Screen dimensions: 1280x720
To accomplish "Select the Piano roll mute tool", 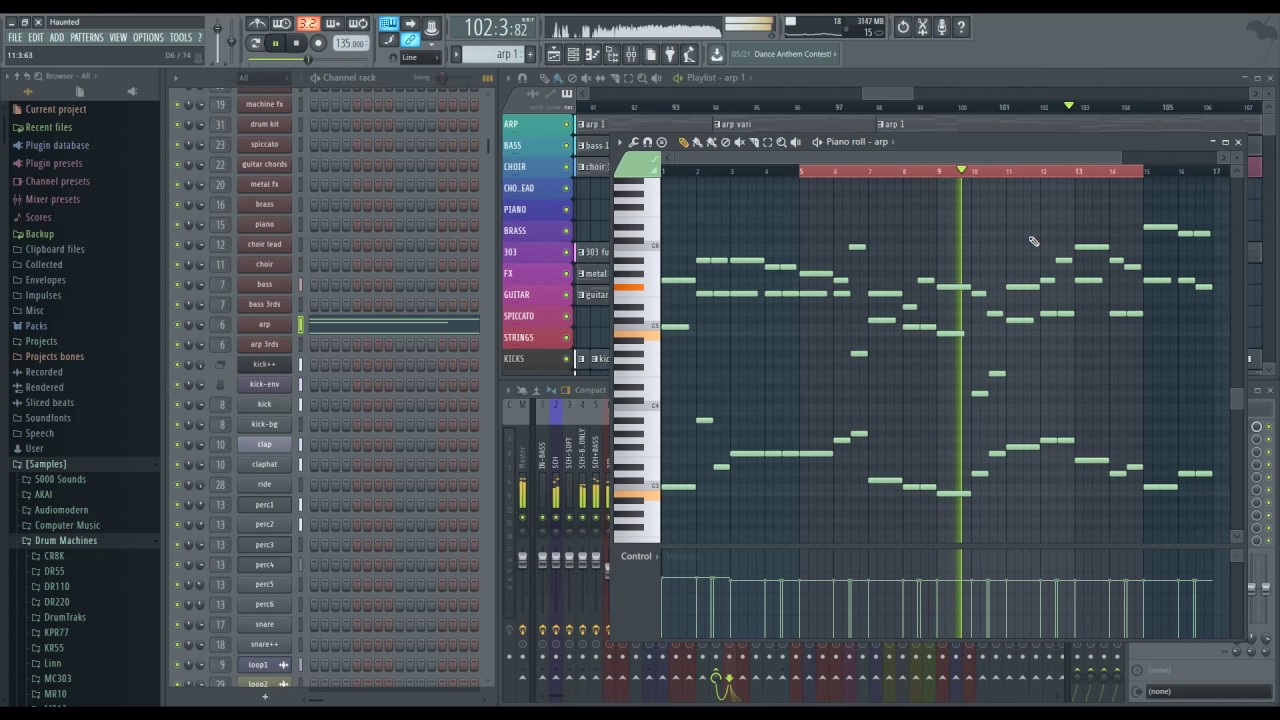I will pos(739,142).
